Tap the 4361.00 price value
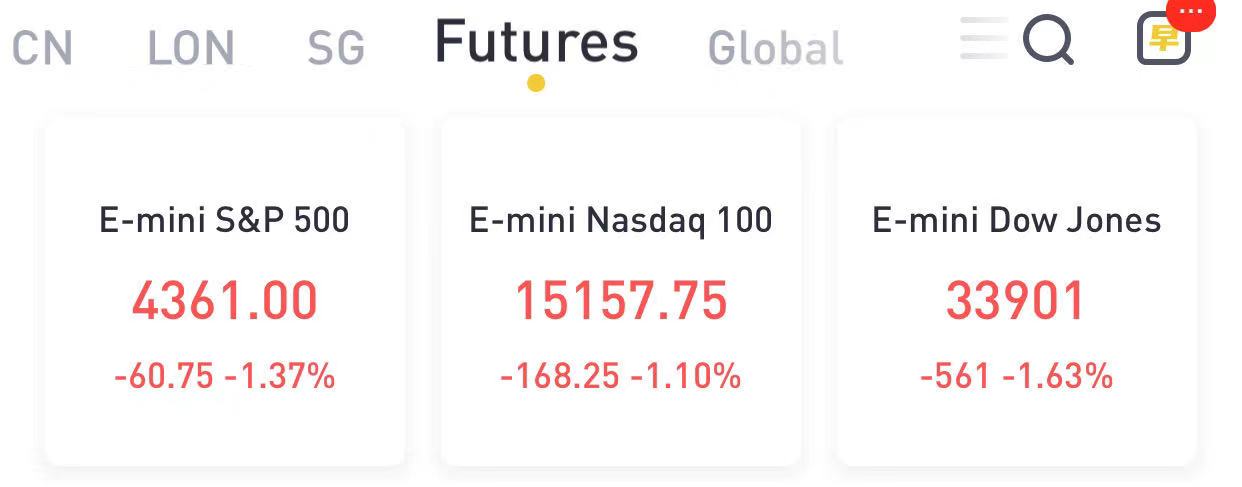1242x487 pixels. [225, 300]
